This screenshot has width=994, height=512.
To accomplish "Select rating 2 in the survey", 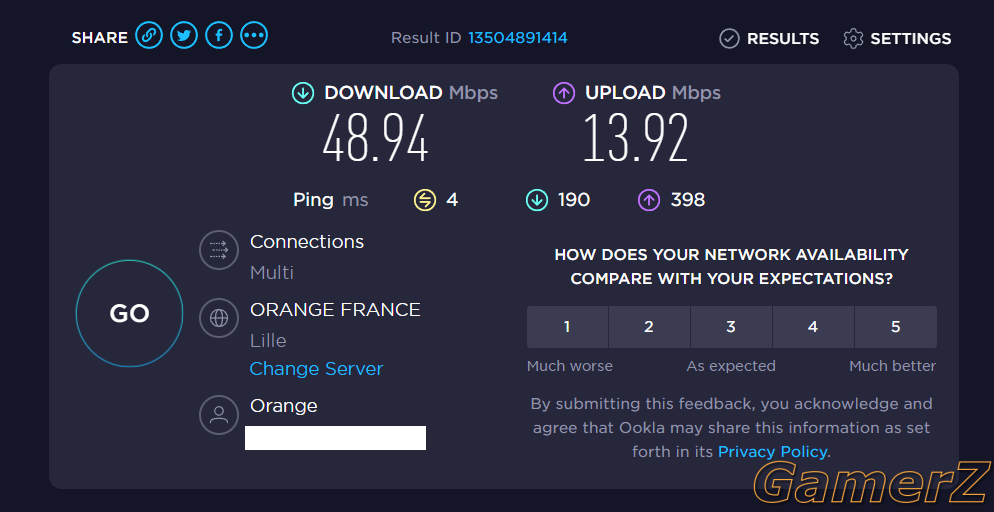I will [x=649, y=327].
